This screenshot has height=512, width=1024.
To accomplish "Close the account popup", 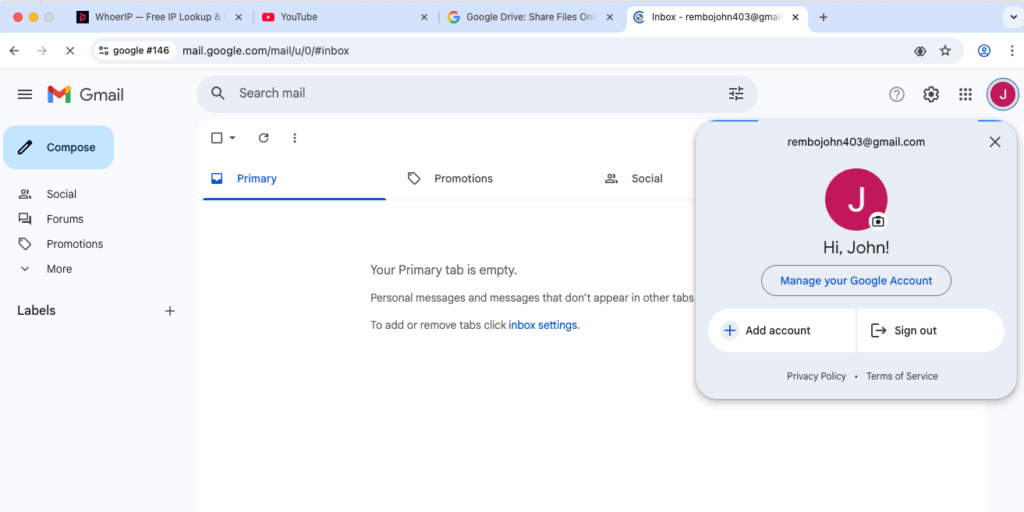I will pos(995,142).
